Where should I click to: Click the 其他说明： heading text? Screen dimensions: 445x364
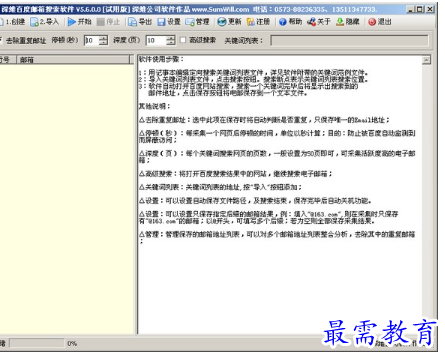coord(154,106)
